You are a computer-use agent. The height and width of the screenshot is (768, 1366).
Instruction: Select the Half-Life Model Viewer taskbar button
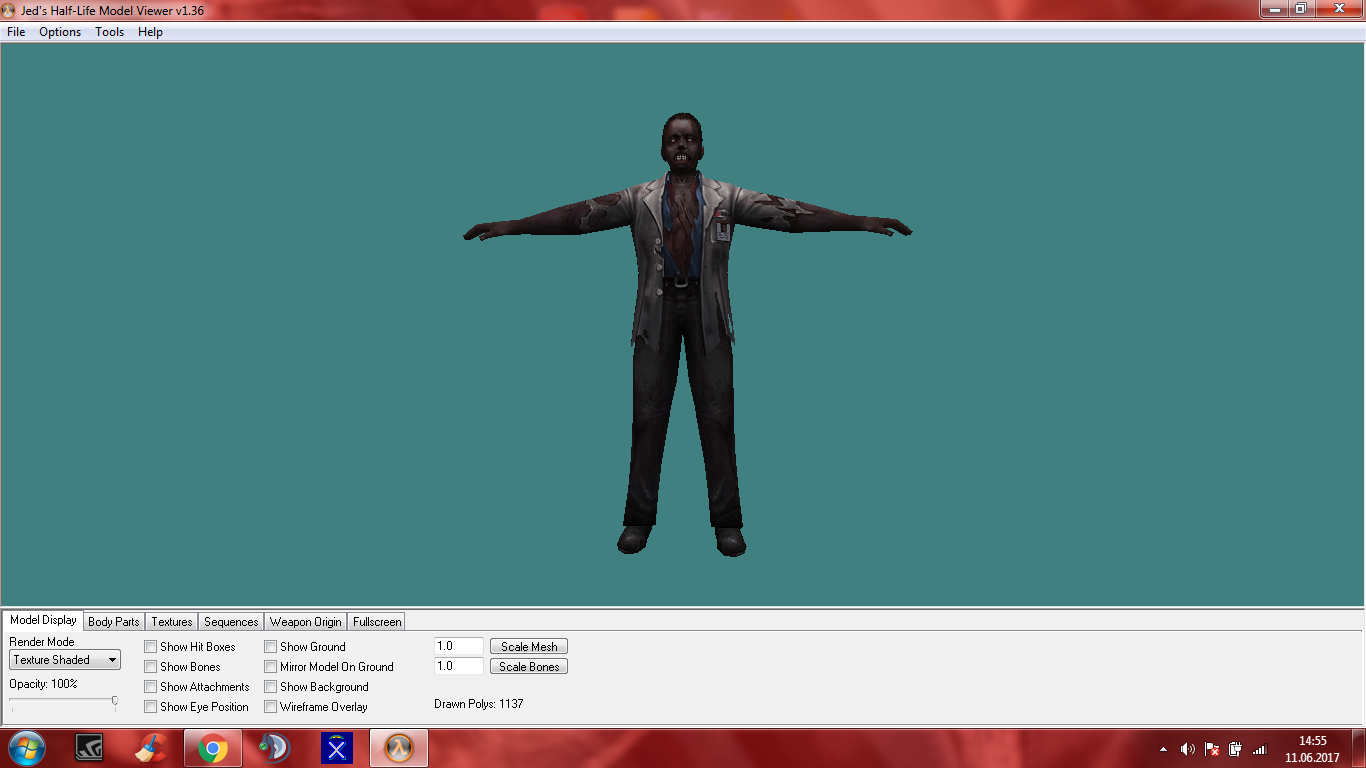pos(399,748)
